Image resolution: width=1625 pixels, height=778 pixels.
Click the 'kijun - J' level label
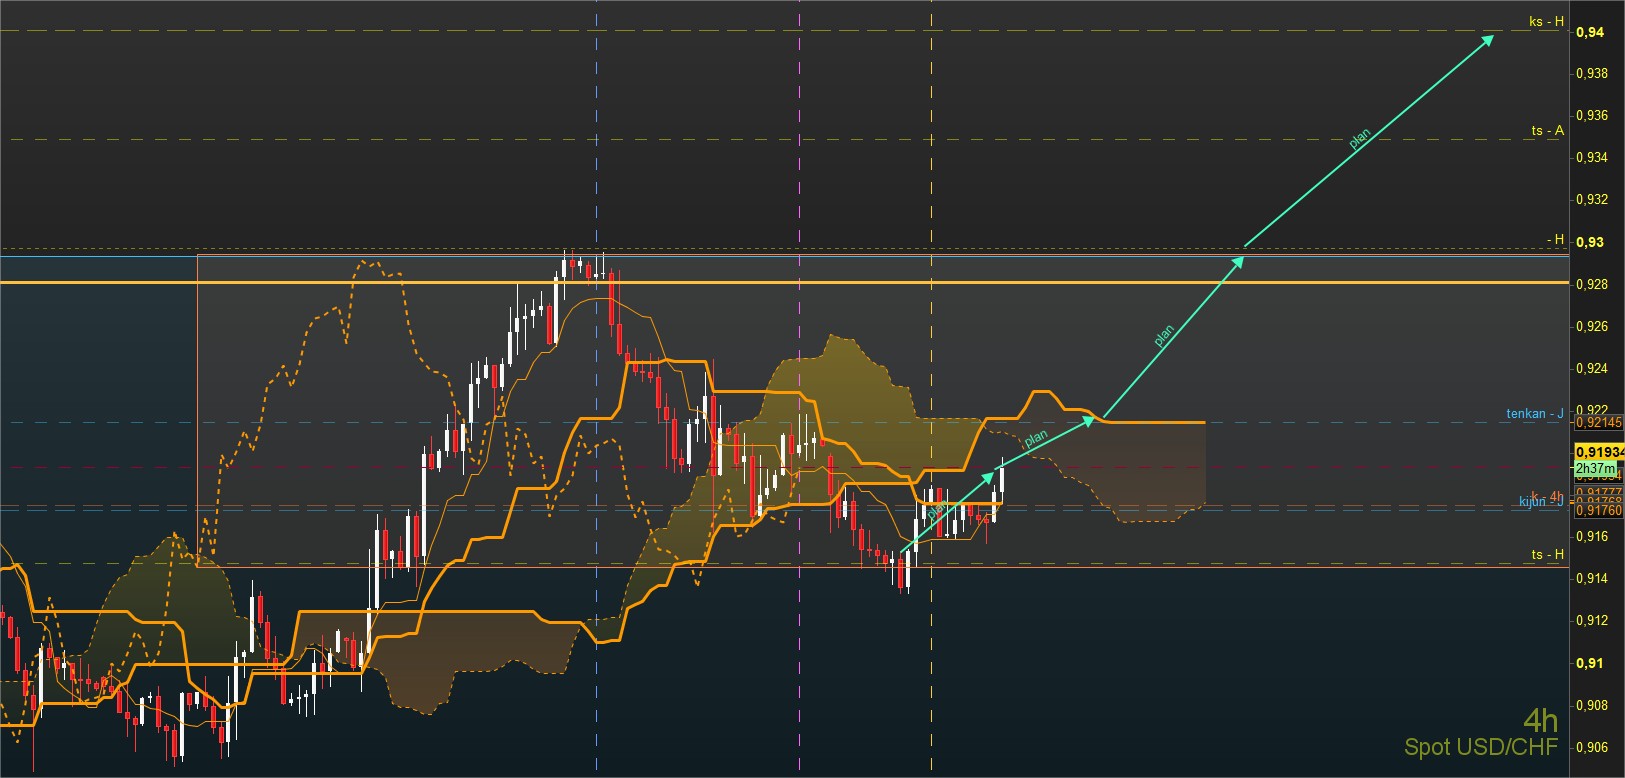[x=1541, y=502]
